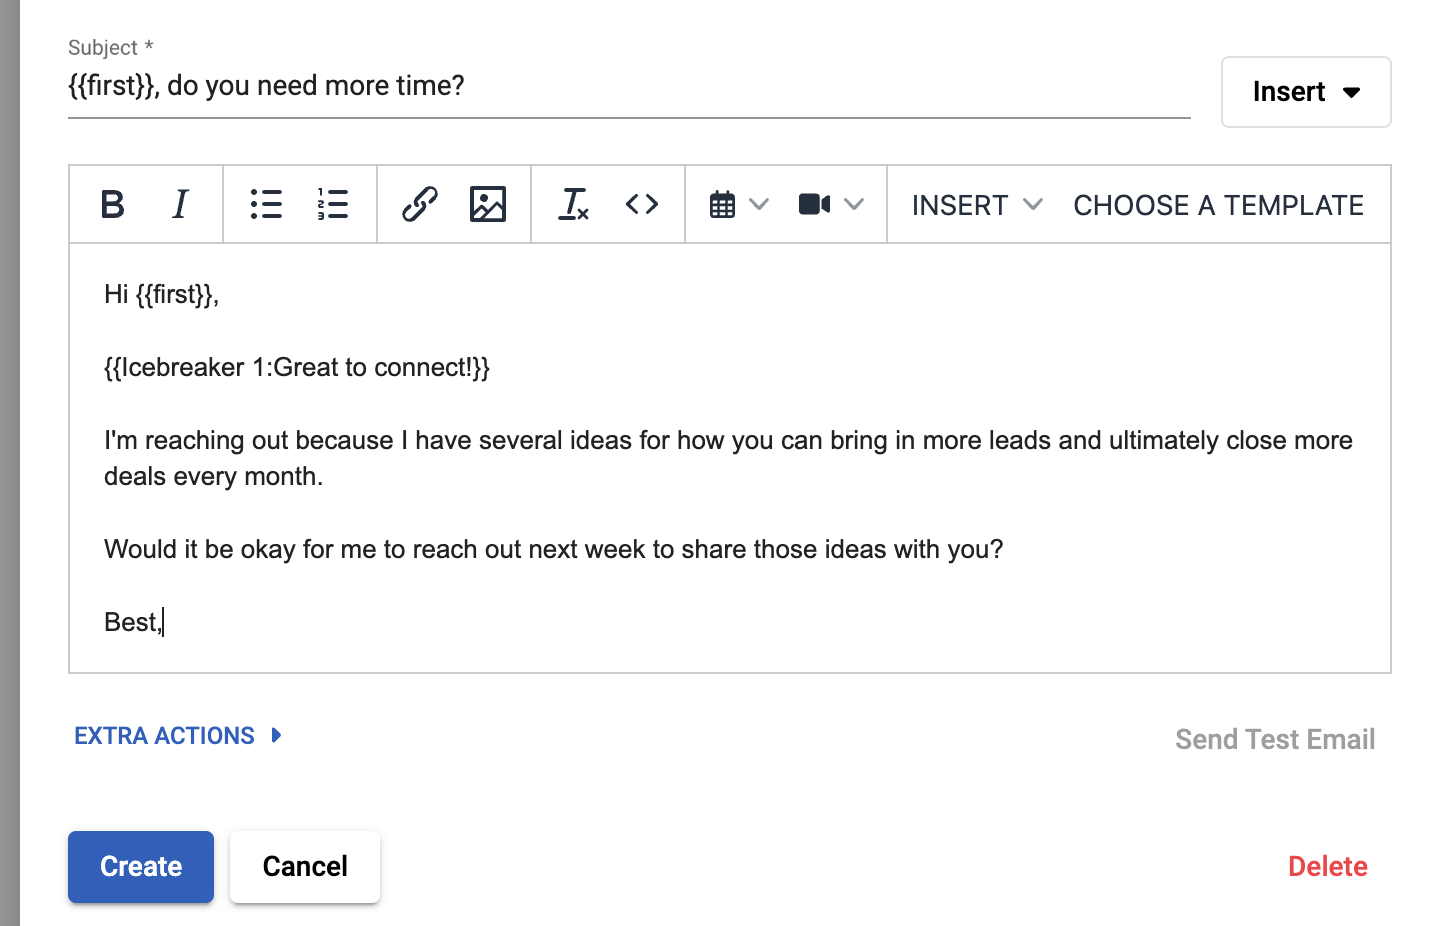Cancel the email step
The width and height of the screenshot is (1432, 926).
[x=305, y=866]
